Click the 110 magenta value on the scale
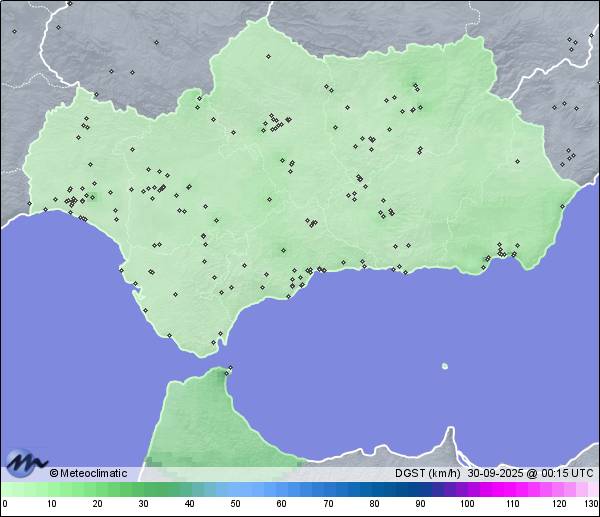Screen dimensions: 600x517 point(513,503)
